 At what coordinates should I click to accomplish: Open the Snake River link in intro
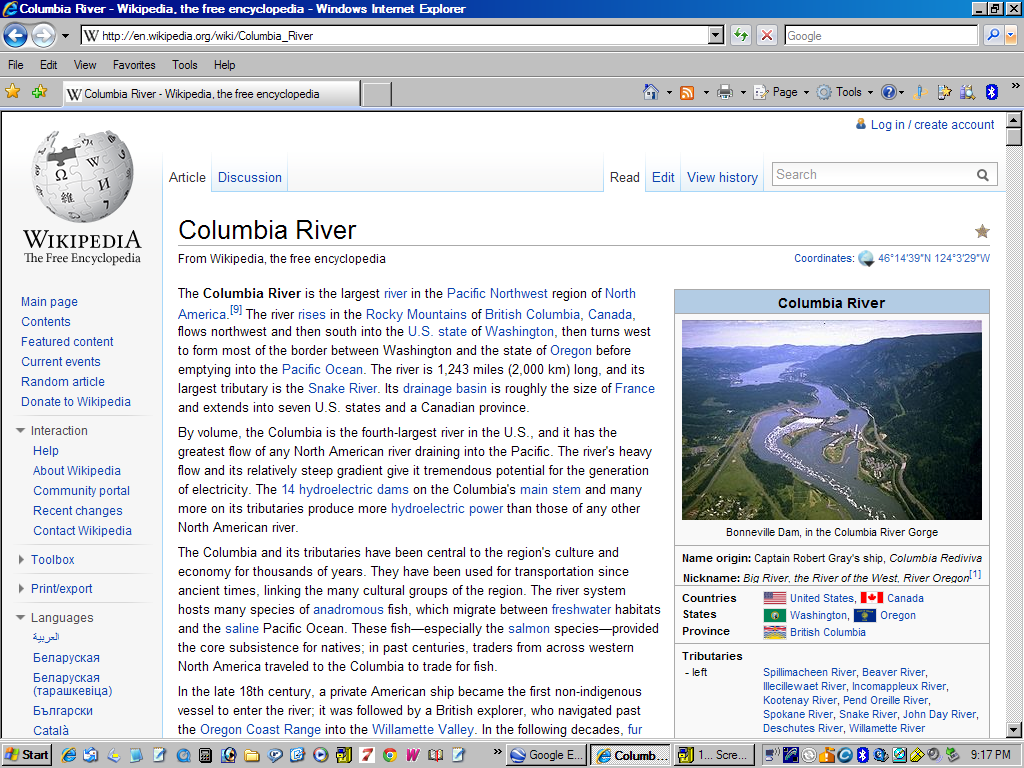coord(342,389)
